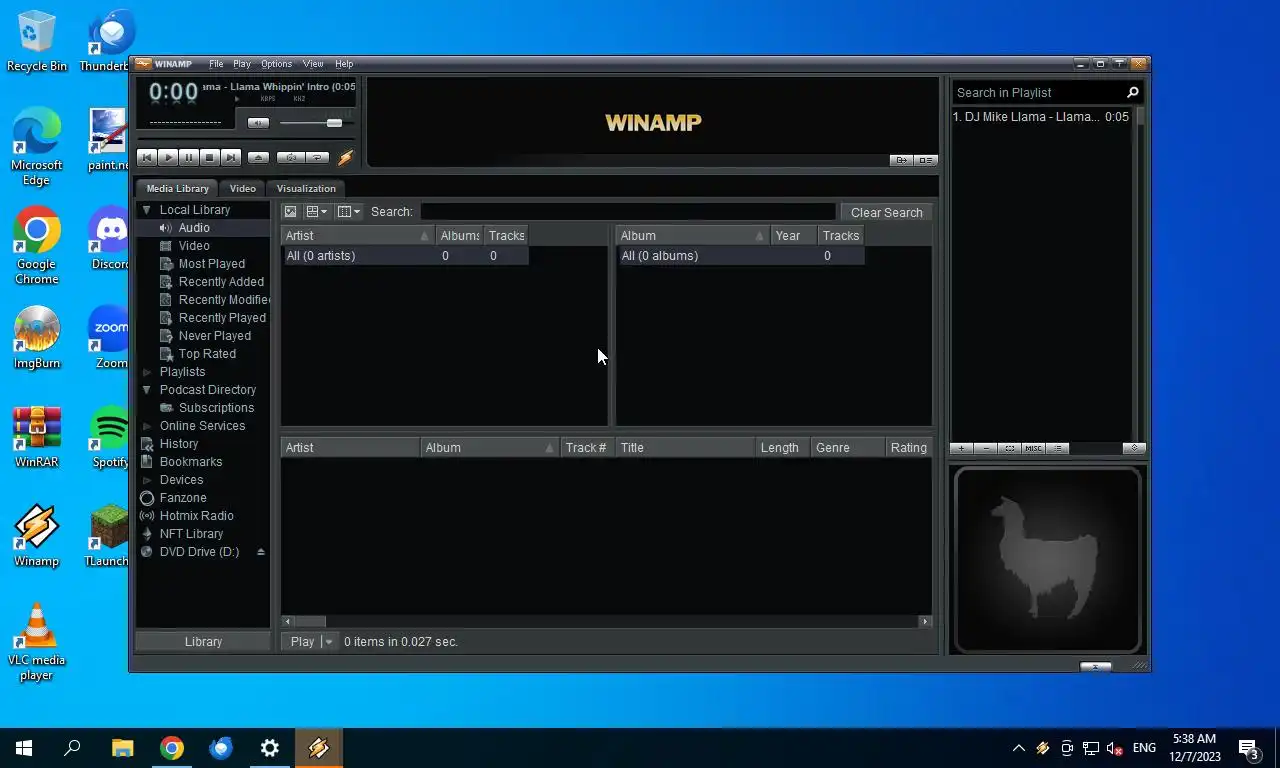Expand the Playlists tree node
Image resolution: width=1280 pixels, height=768 pixels.
coord(147,372)
